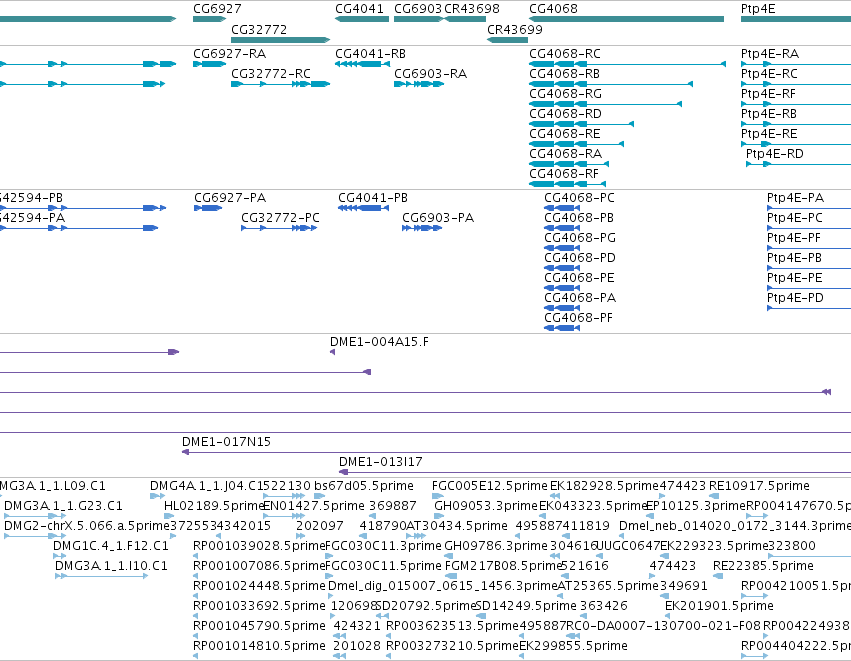The height and width of the screenshot is (661, 851).
Task: Select EST FGC005E12.5prime
Action: (437, 495)
